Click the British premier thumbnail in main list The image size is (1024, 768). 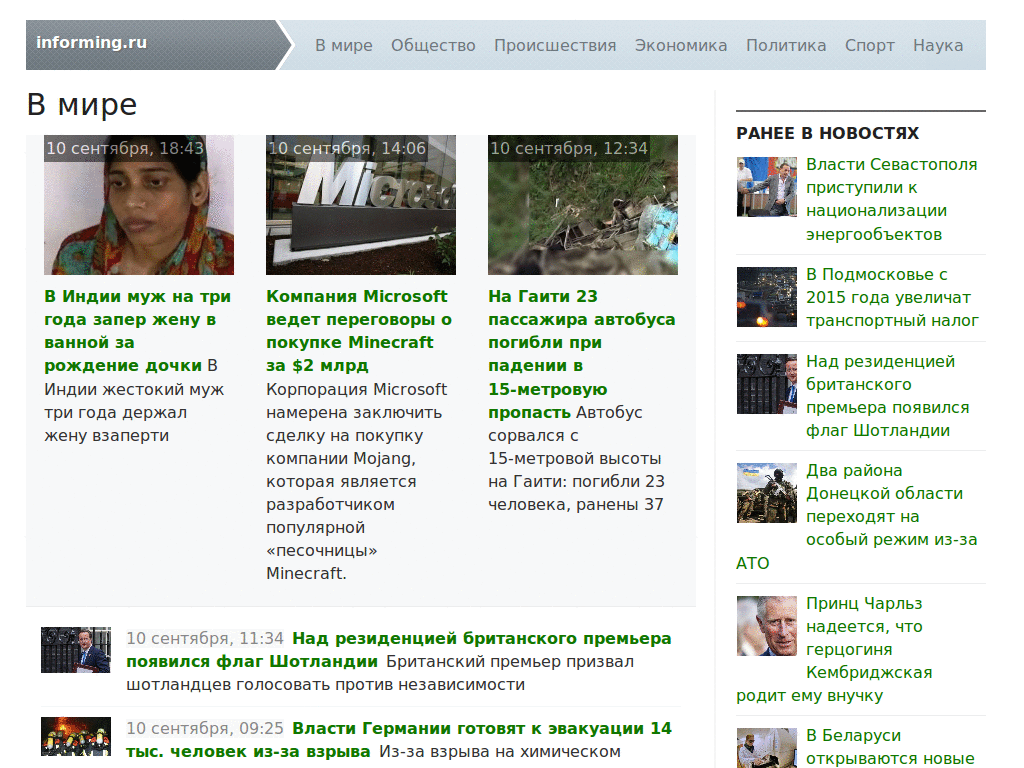(x=76, y=650)
